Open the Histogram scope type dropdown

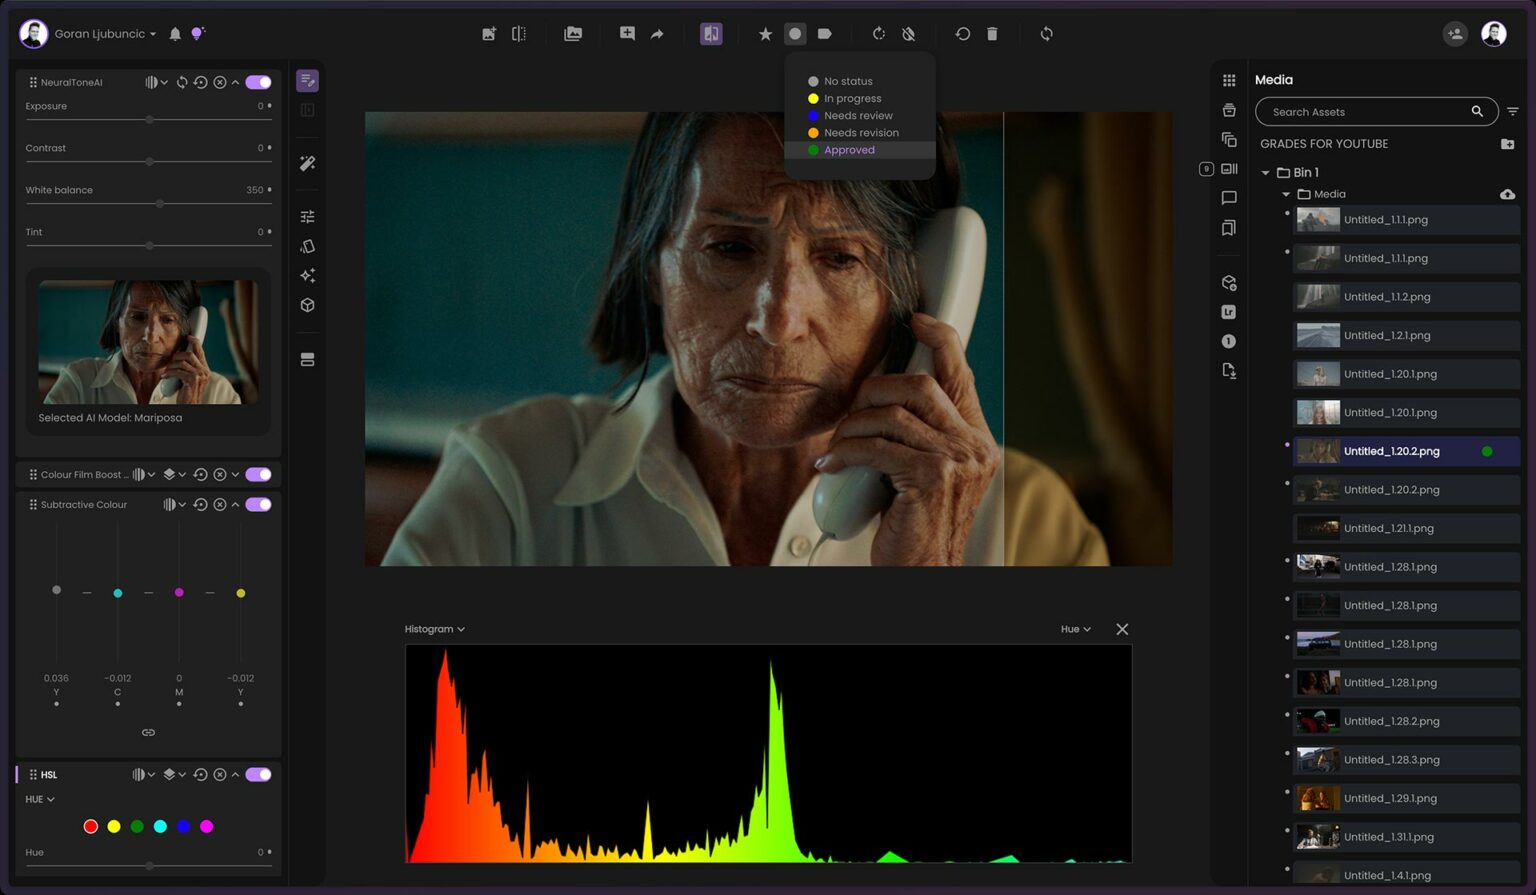[435, 629]
